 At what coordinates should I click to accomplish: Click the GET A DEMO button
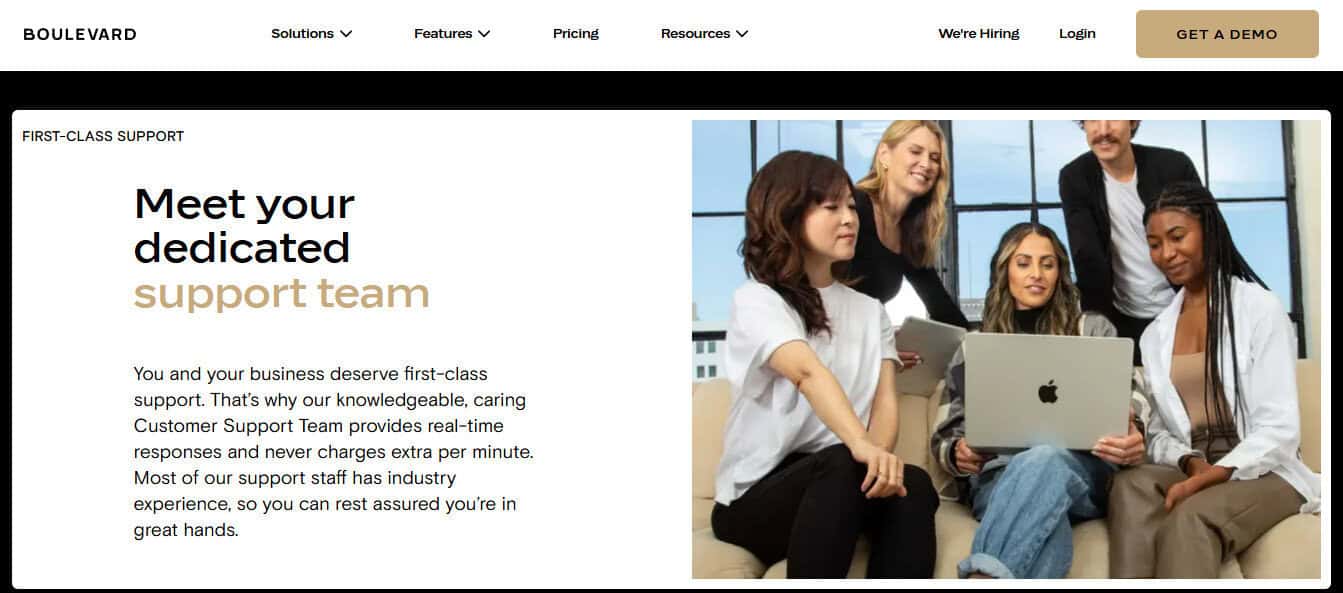coord(1227,34)
